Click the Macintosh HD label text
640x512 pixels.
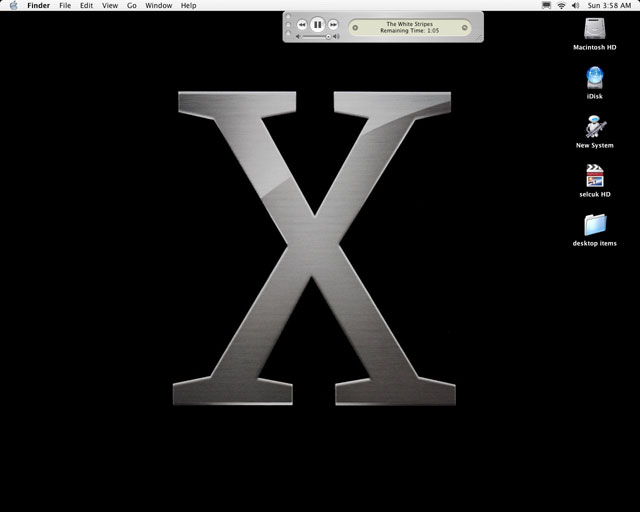coord(595,47)
